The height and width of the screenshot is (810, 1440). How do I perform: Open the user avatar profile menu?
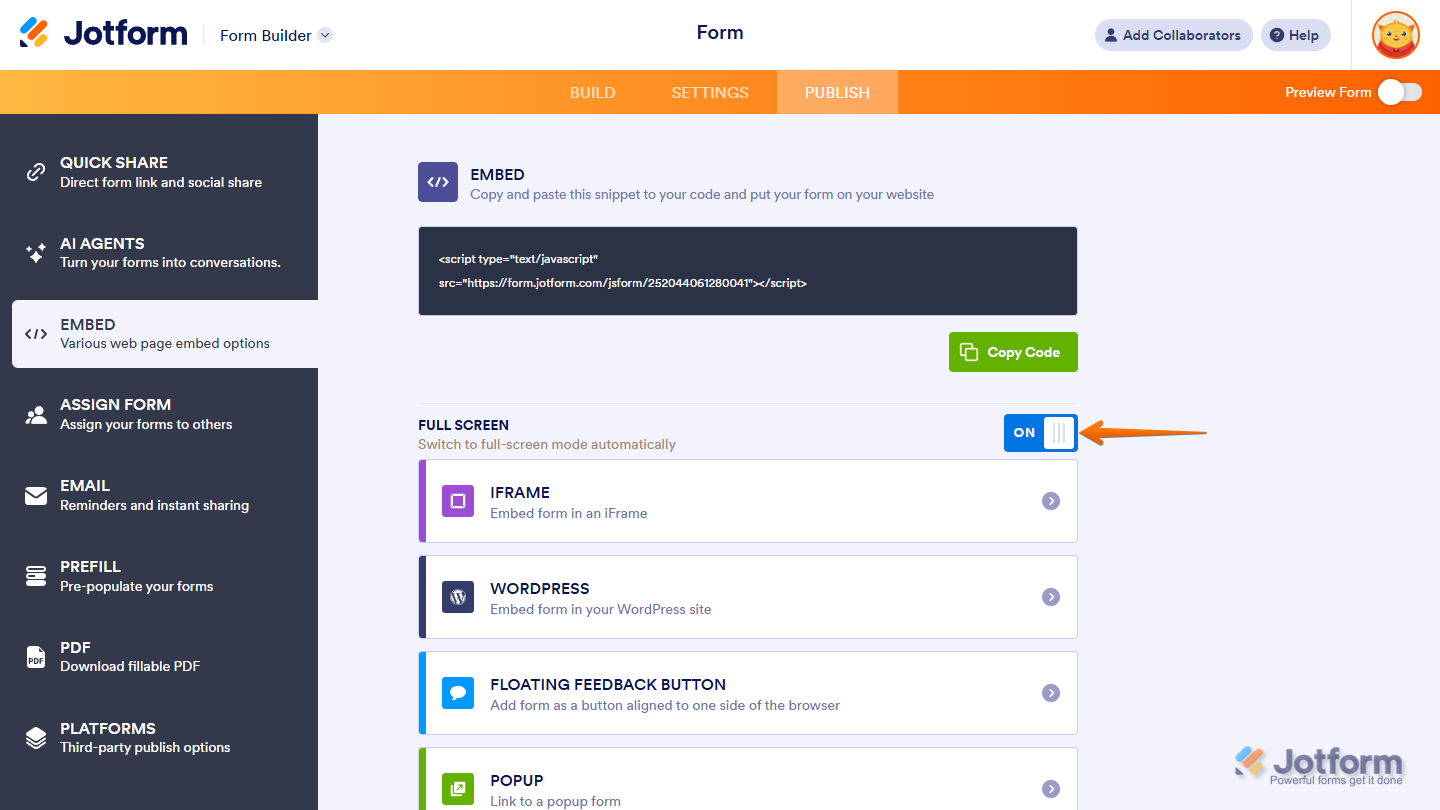tap(1395, 35)
